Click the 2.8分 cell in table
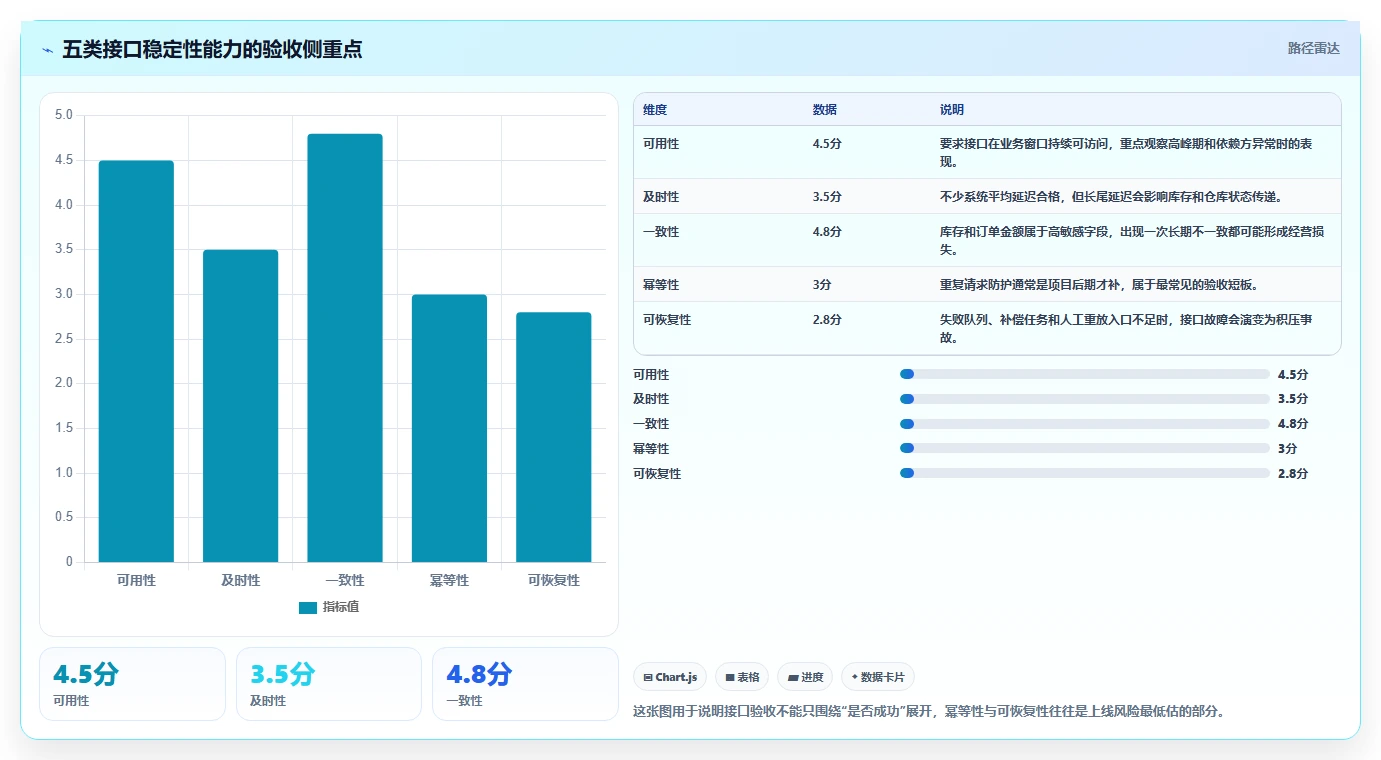Viewport: 1381px width, 760px height. [827, 320]
